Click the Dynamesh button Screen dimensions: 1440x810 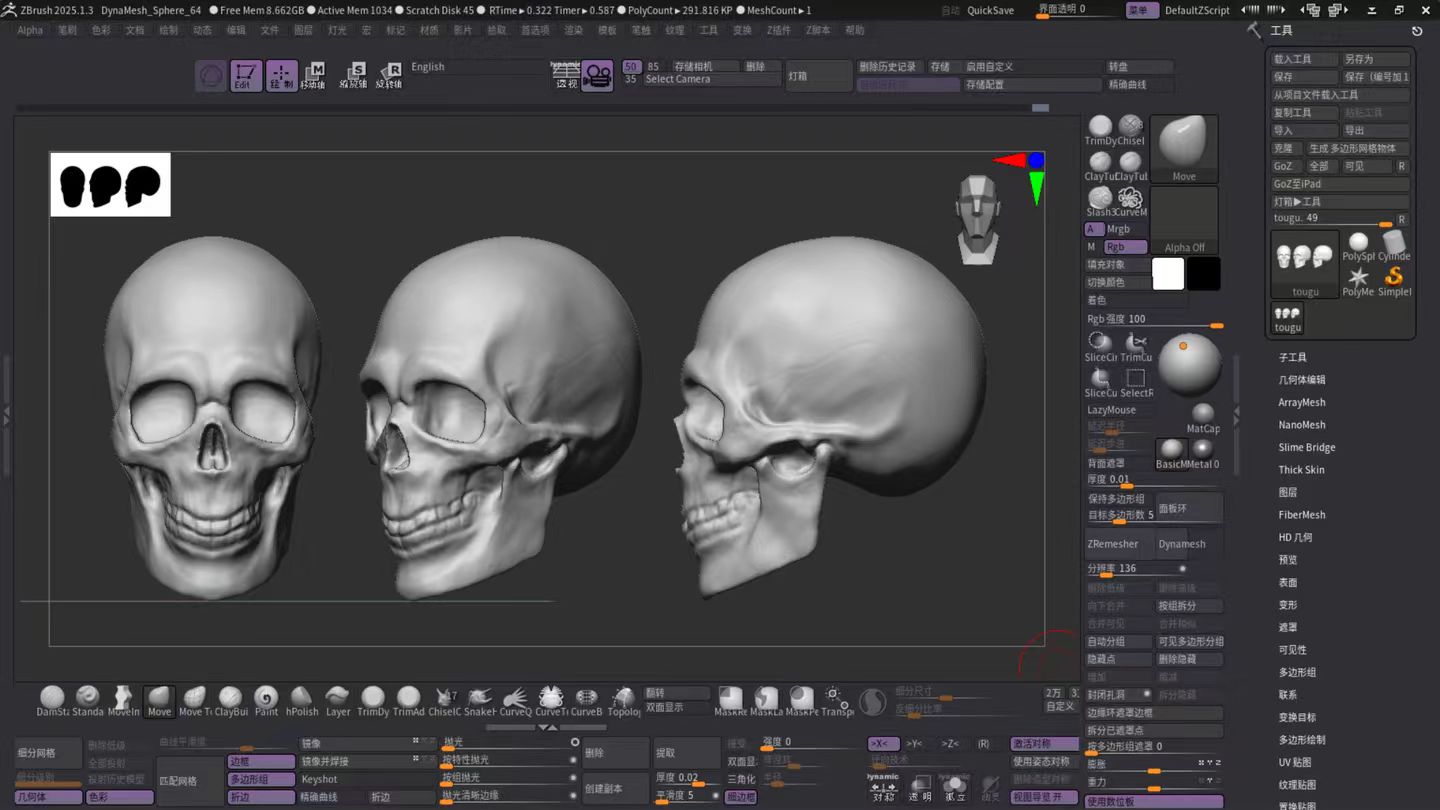1188,544
